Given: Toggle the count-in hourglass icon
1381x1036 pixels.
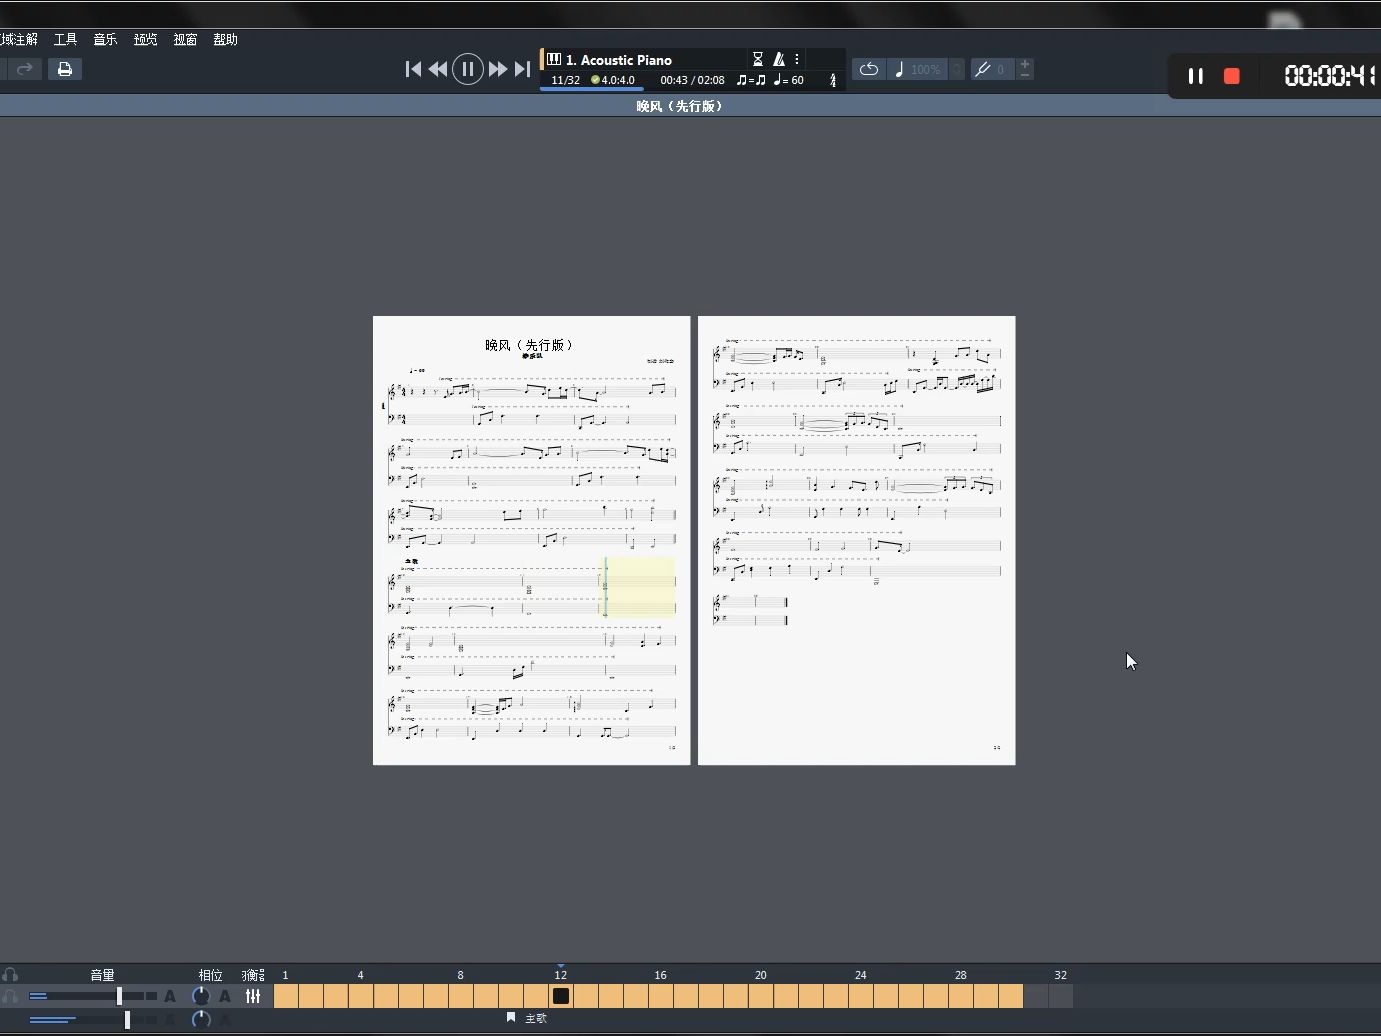Looking at the screenshot, I should 758,59.
